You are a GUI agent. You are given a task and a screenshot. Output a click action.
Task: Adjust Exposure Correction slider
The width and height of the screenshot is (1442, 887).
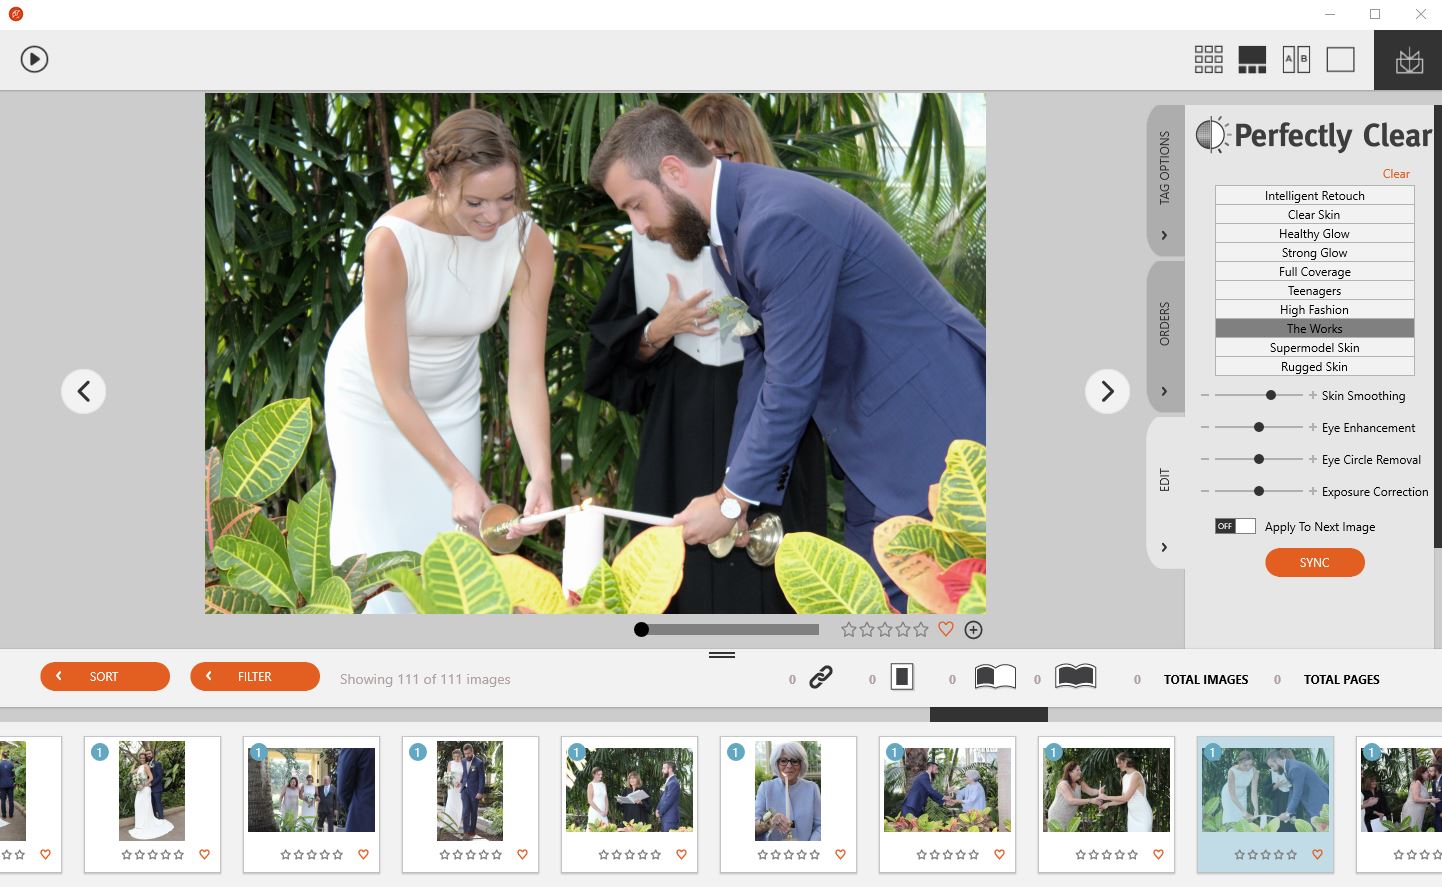tap(1259, 491)
